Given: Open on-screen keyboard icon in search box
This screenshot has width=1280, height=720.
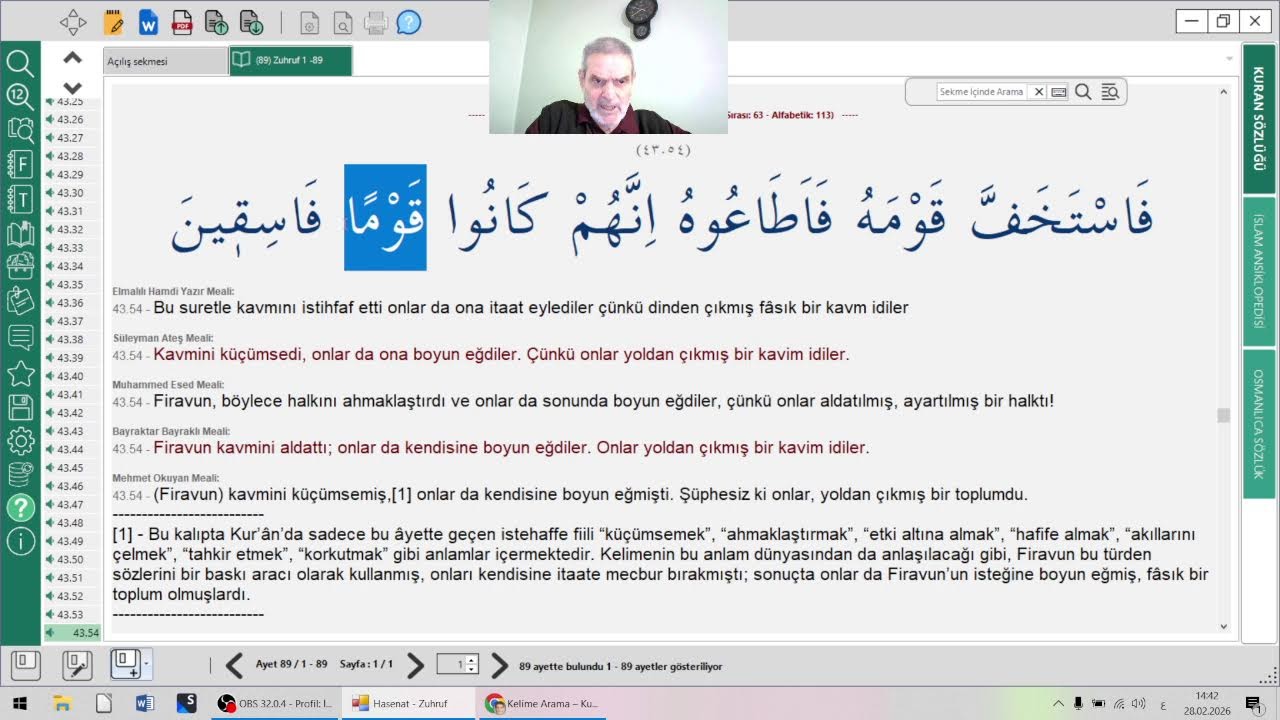Looking at the screenshot, I should [1059, 92].
